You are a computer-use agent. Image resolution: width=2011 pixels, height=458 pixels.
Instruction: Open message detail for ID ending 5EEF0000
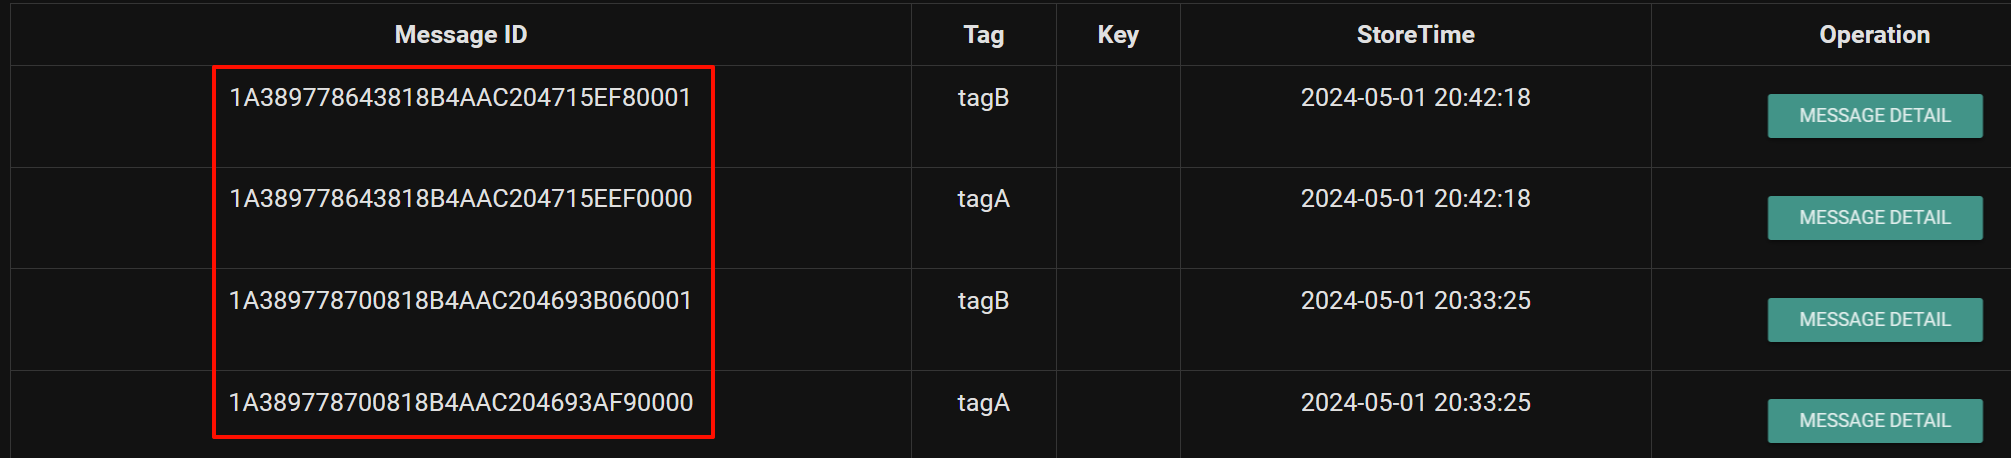click(1874, 218)
